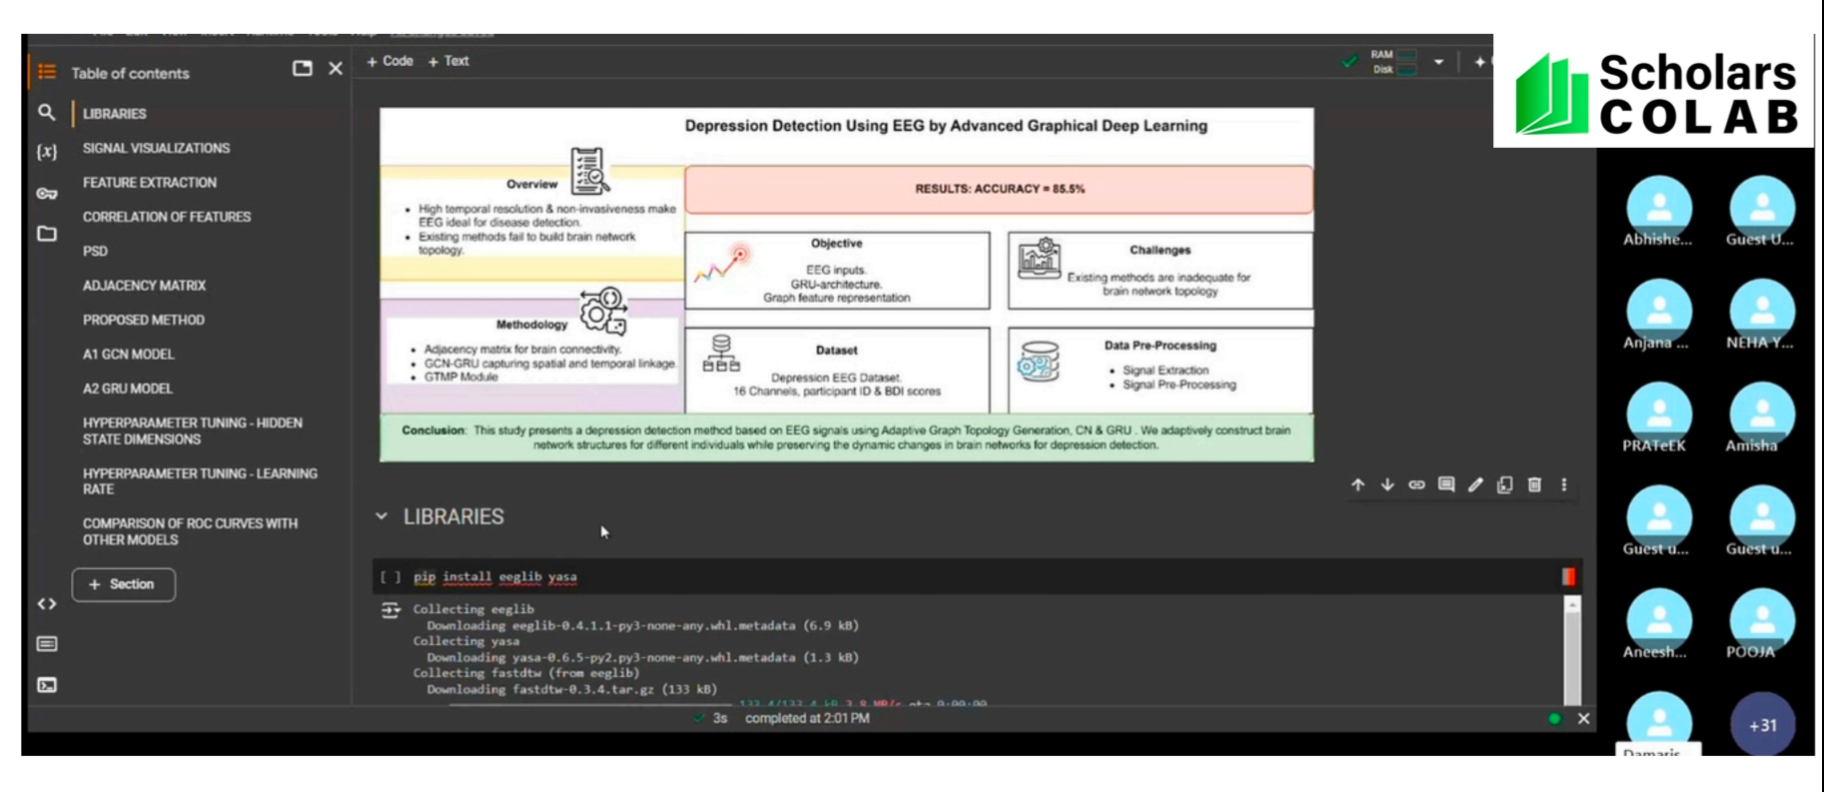Click the add Section button

[x=123, y=584]
